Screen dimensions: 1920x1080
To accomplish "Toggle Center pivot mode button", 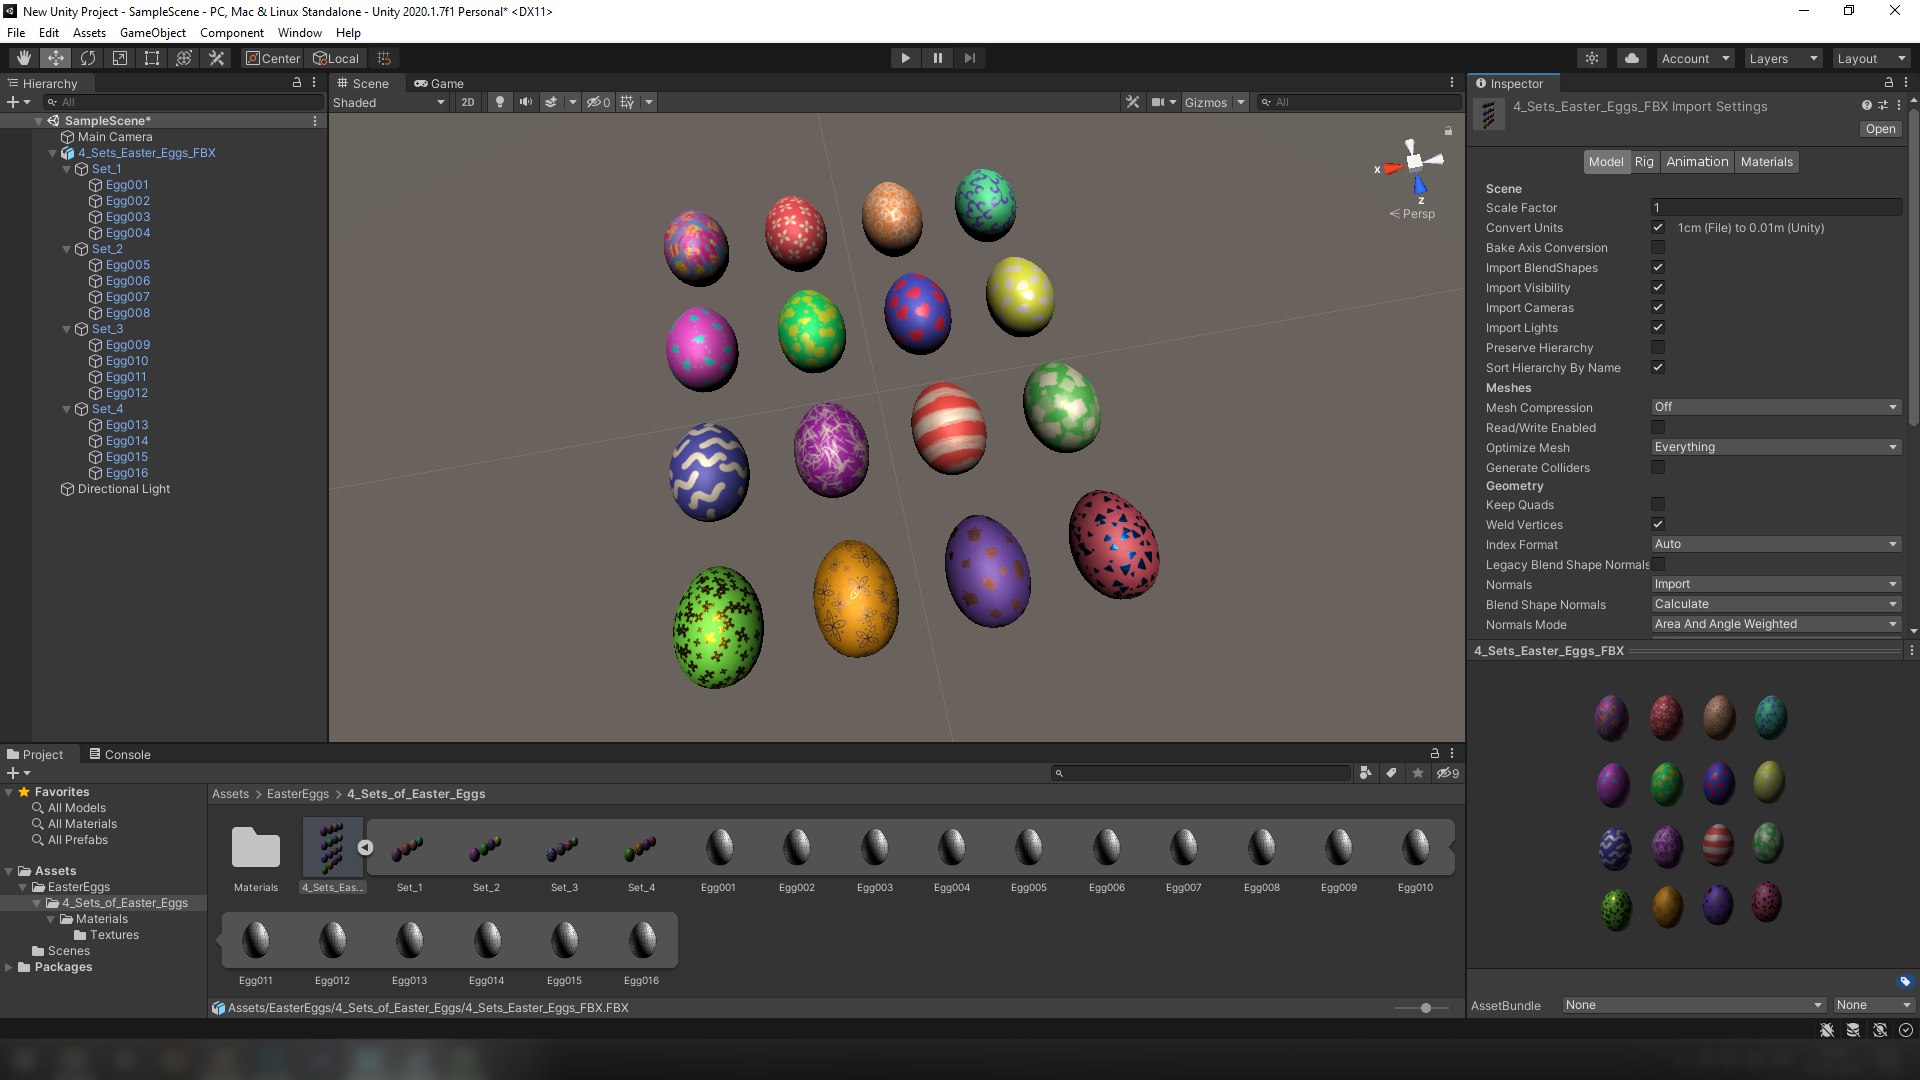I will pos(273,58).
